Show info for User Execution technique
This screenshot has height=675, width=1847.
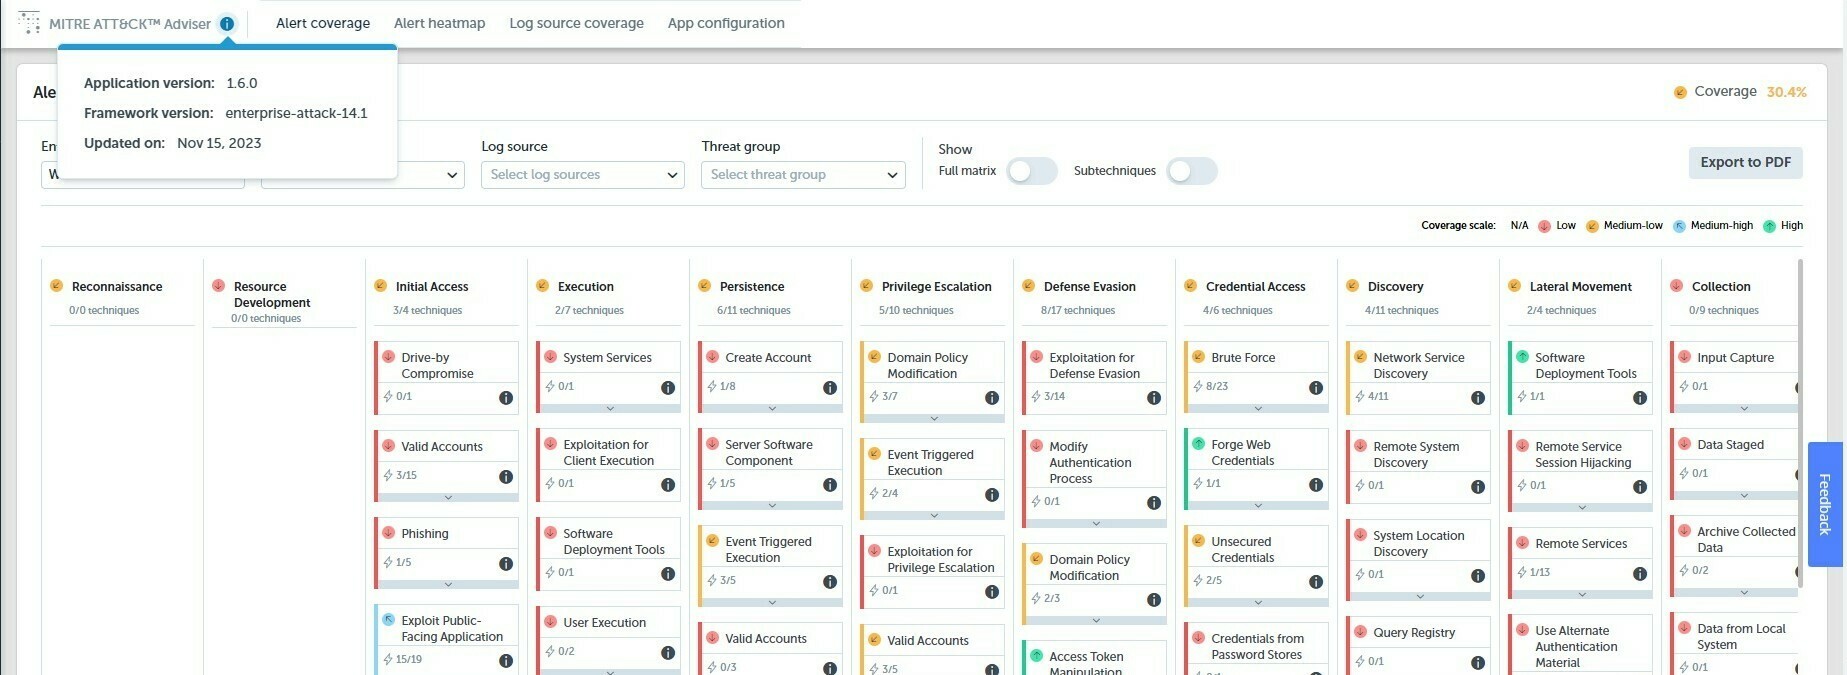(668, 653)
